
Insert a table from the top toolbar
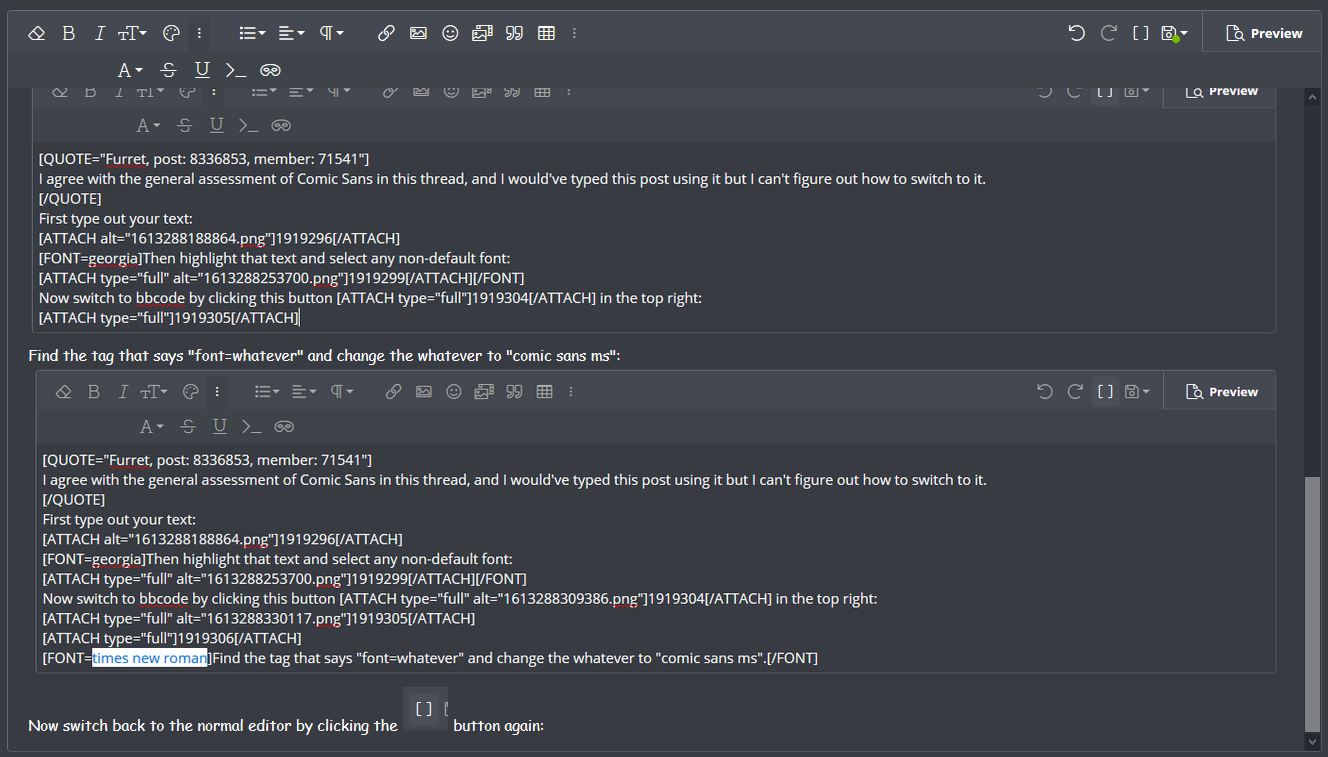tap(546, 33)
